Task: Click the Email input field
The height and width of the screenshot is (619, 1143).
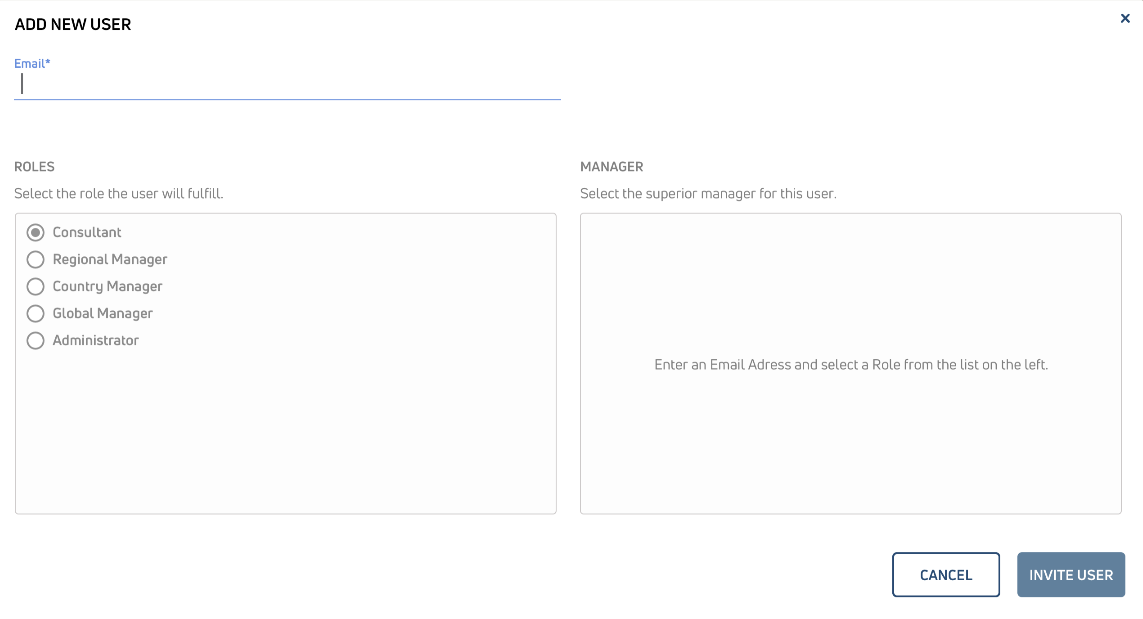Action: click(x=287, y=85)
